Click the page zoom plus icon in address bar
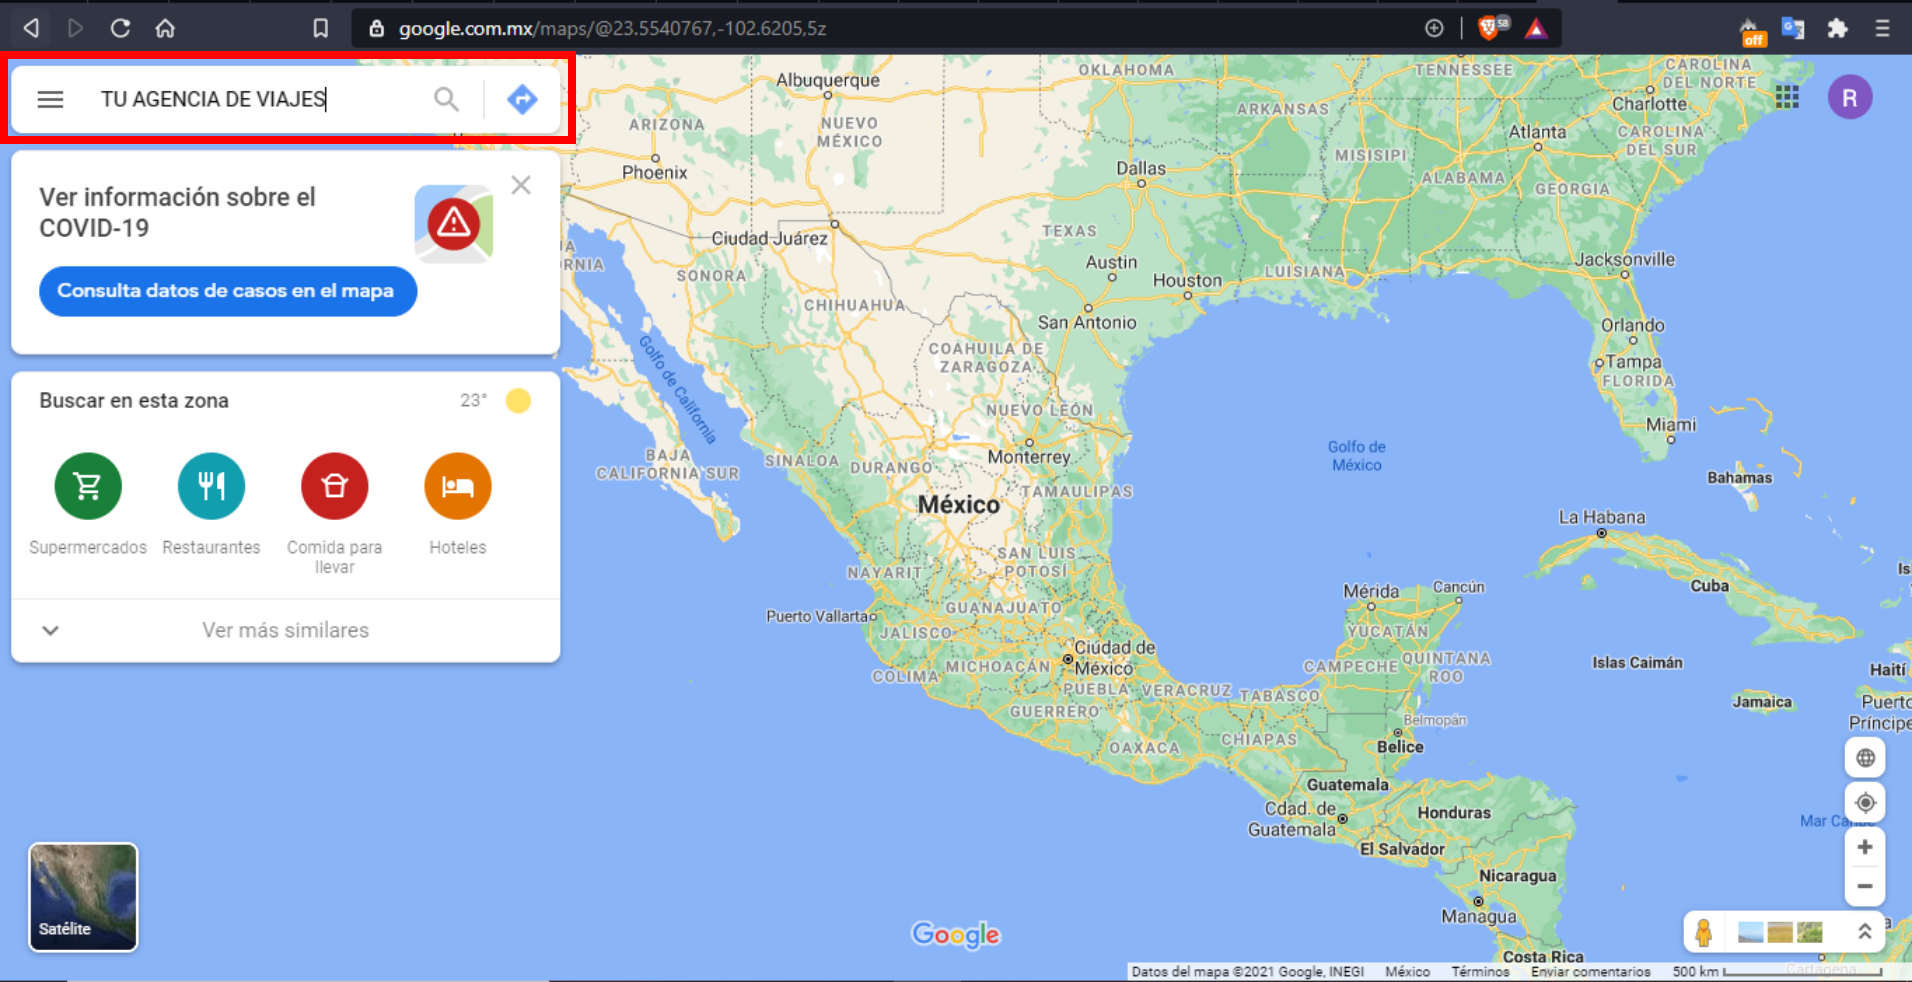 point(1434,28)
